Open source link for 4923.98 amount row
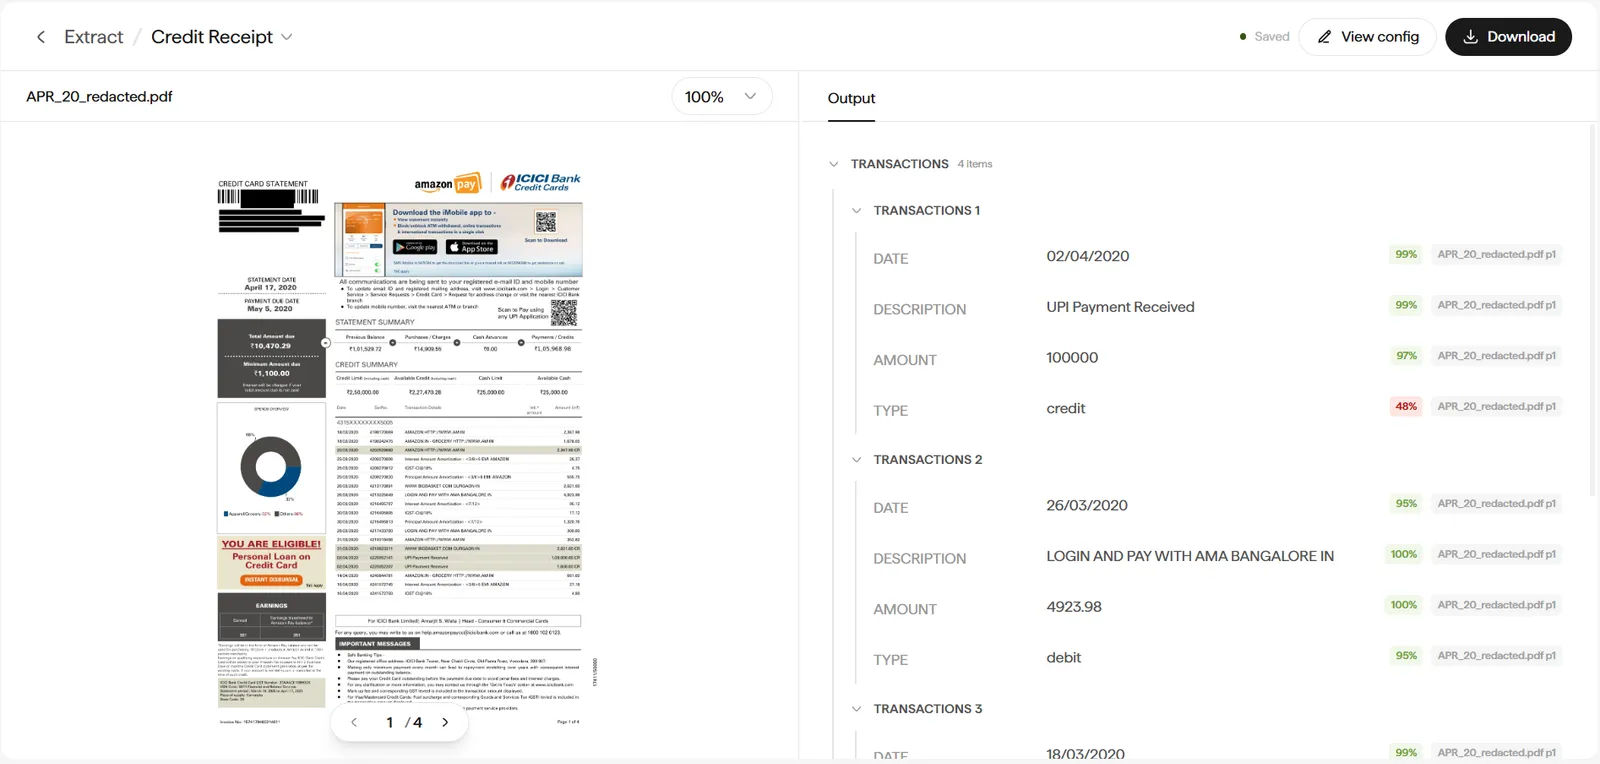The image size is (1600, 764). (1496, 604)
